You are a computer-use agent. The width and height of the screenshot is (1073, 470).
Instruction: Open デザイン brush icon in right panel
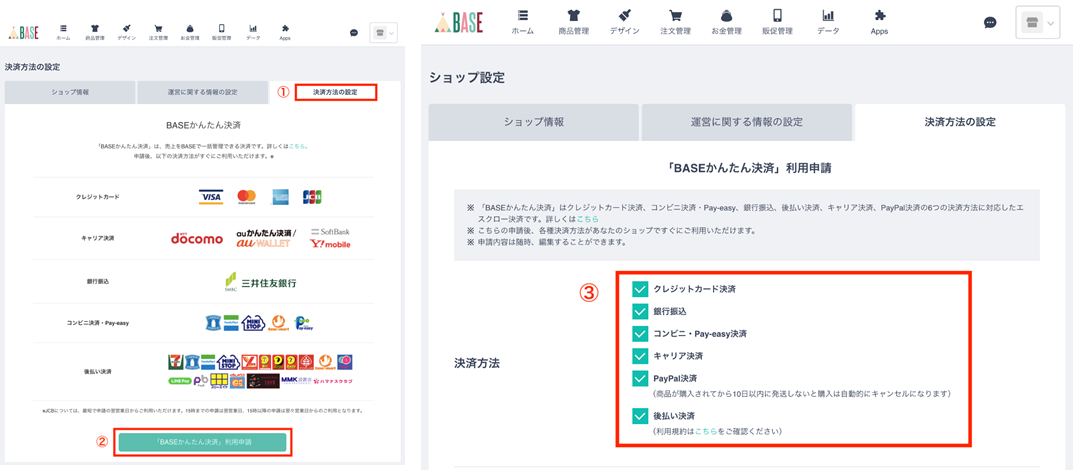tap(624, 22)
